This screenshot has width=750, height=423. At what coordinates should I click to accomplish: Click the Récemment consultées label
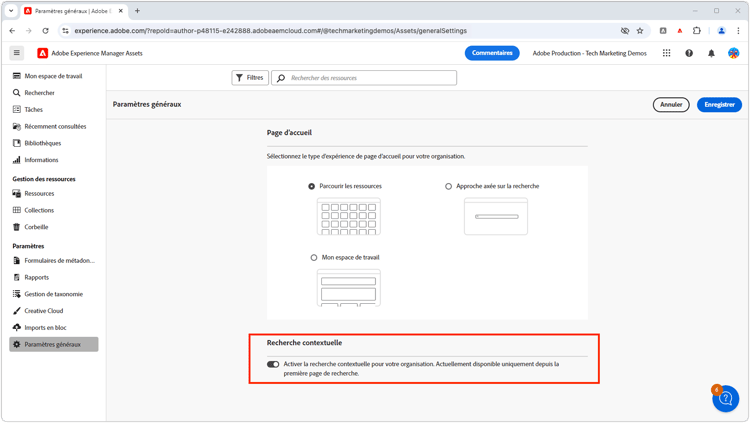(55, 126)
